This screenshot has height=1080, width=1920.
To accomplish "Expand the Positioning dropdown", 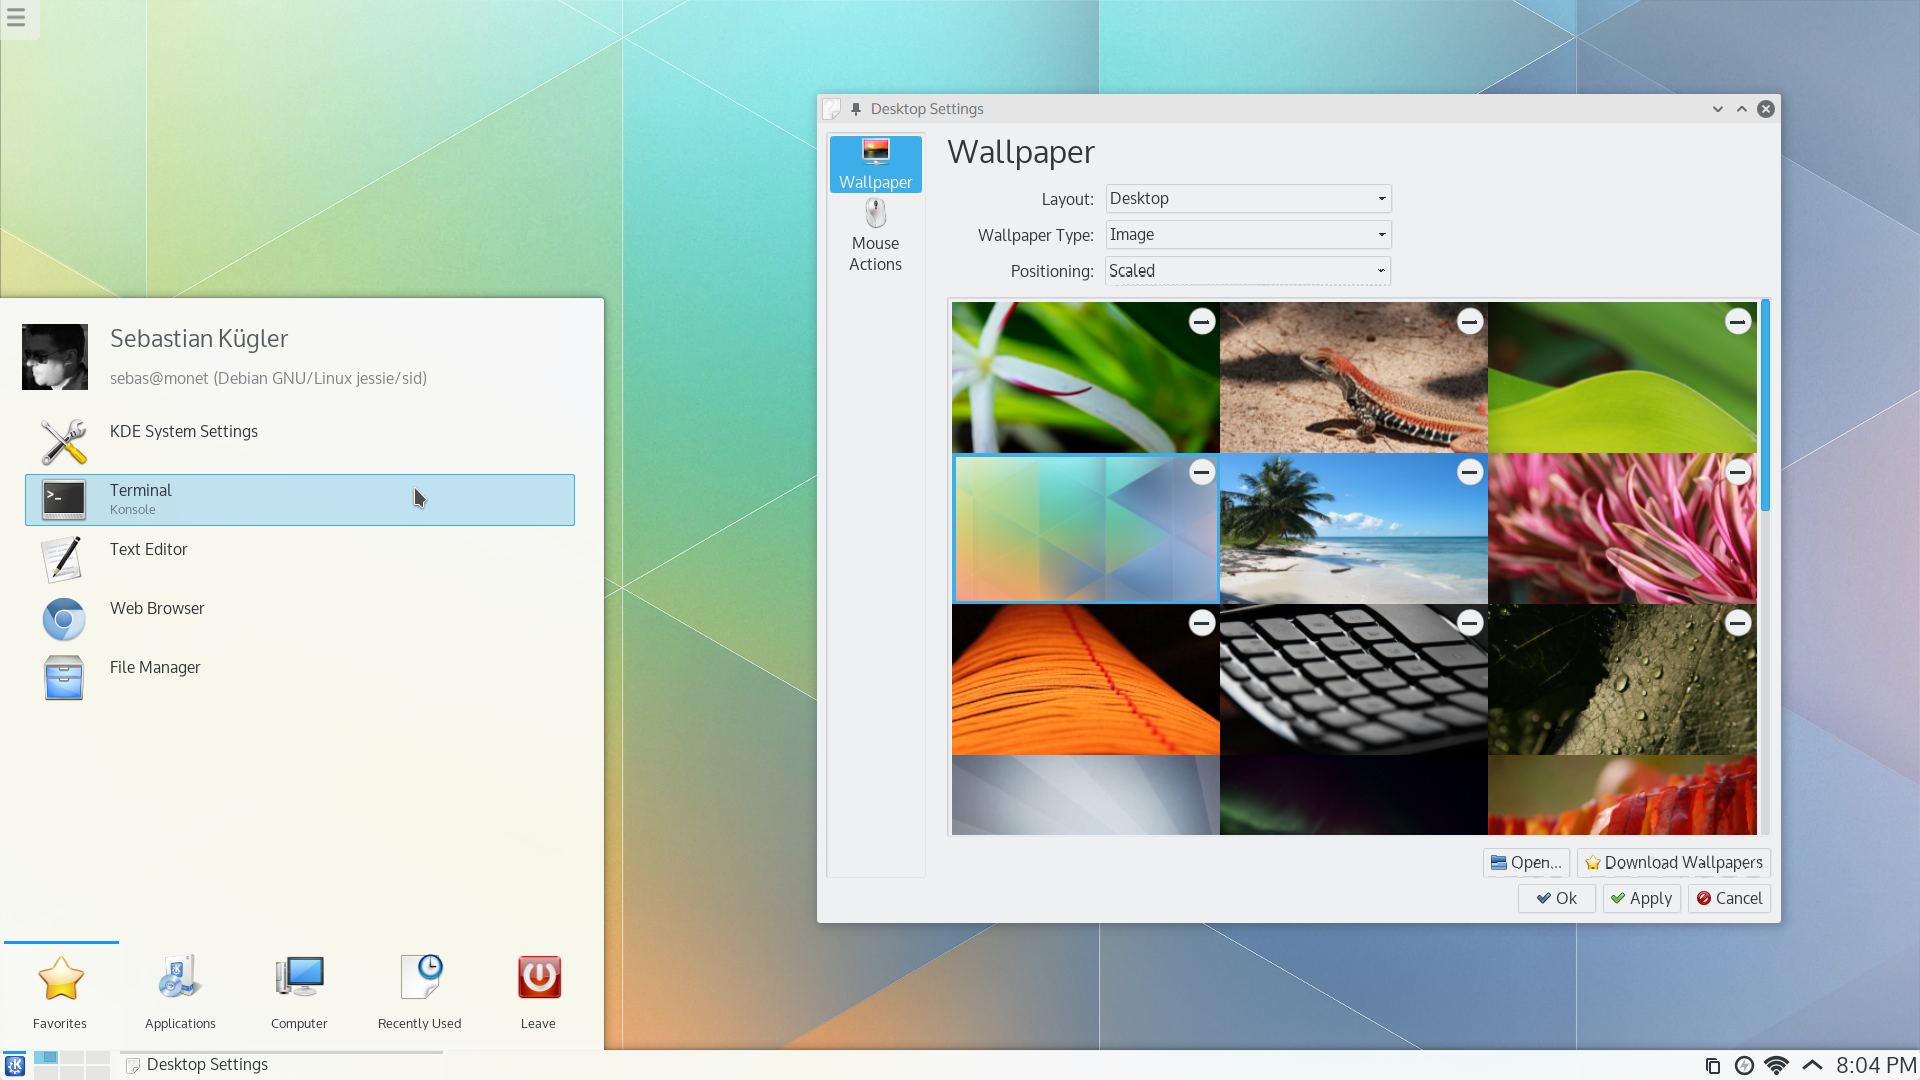I will 1379,270.
